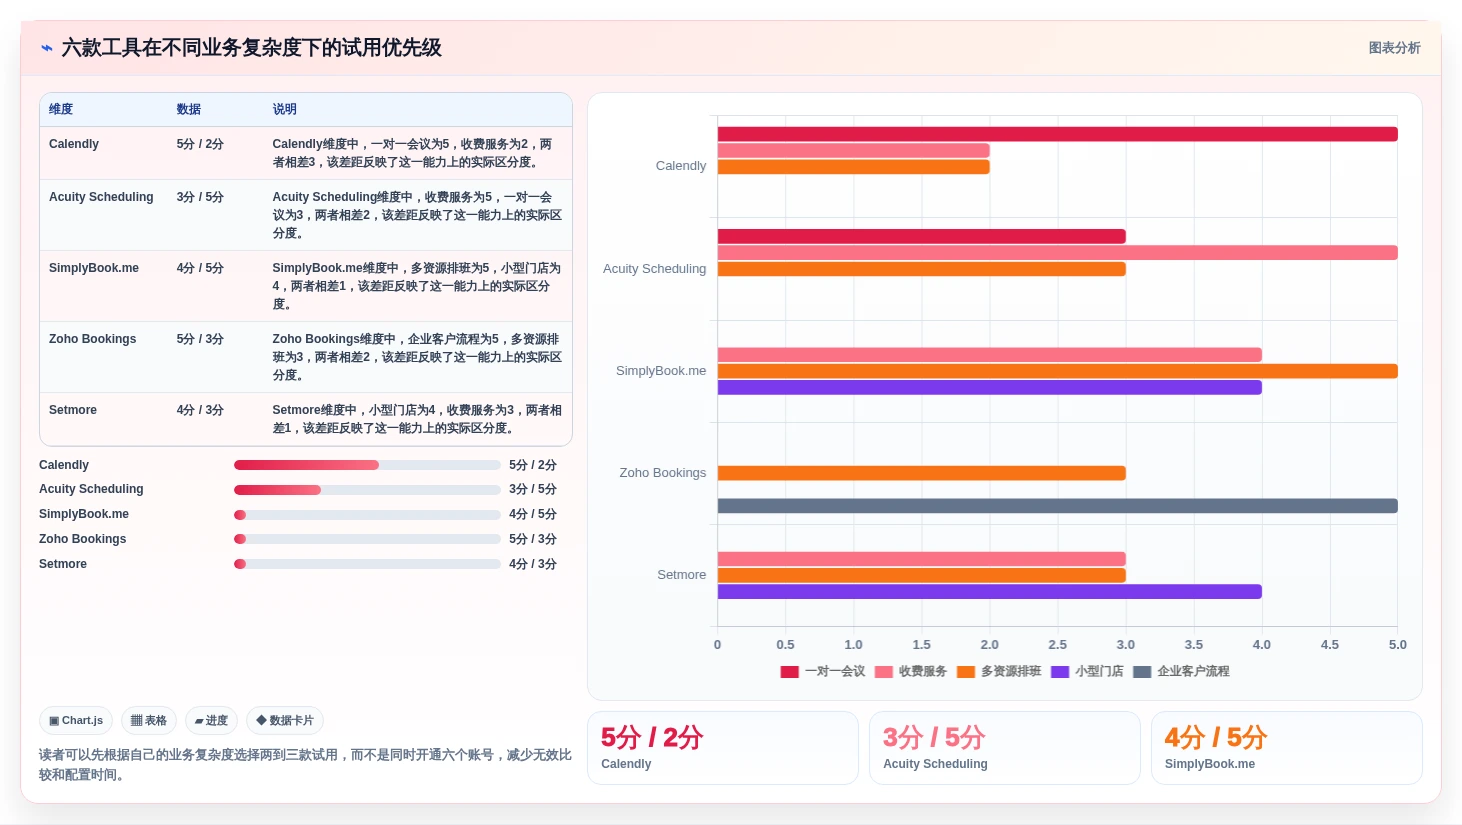The width and height of the screenshot is (1462, 825).
Task: Click Acuity Scheduling's 收费服务 bar in the chart
Action: [x=1057, y=253]
